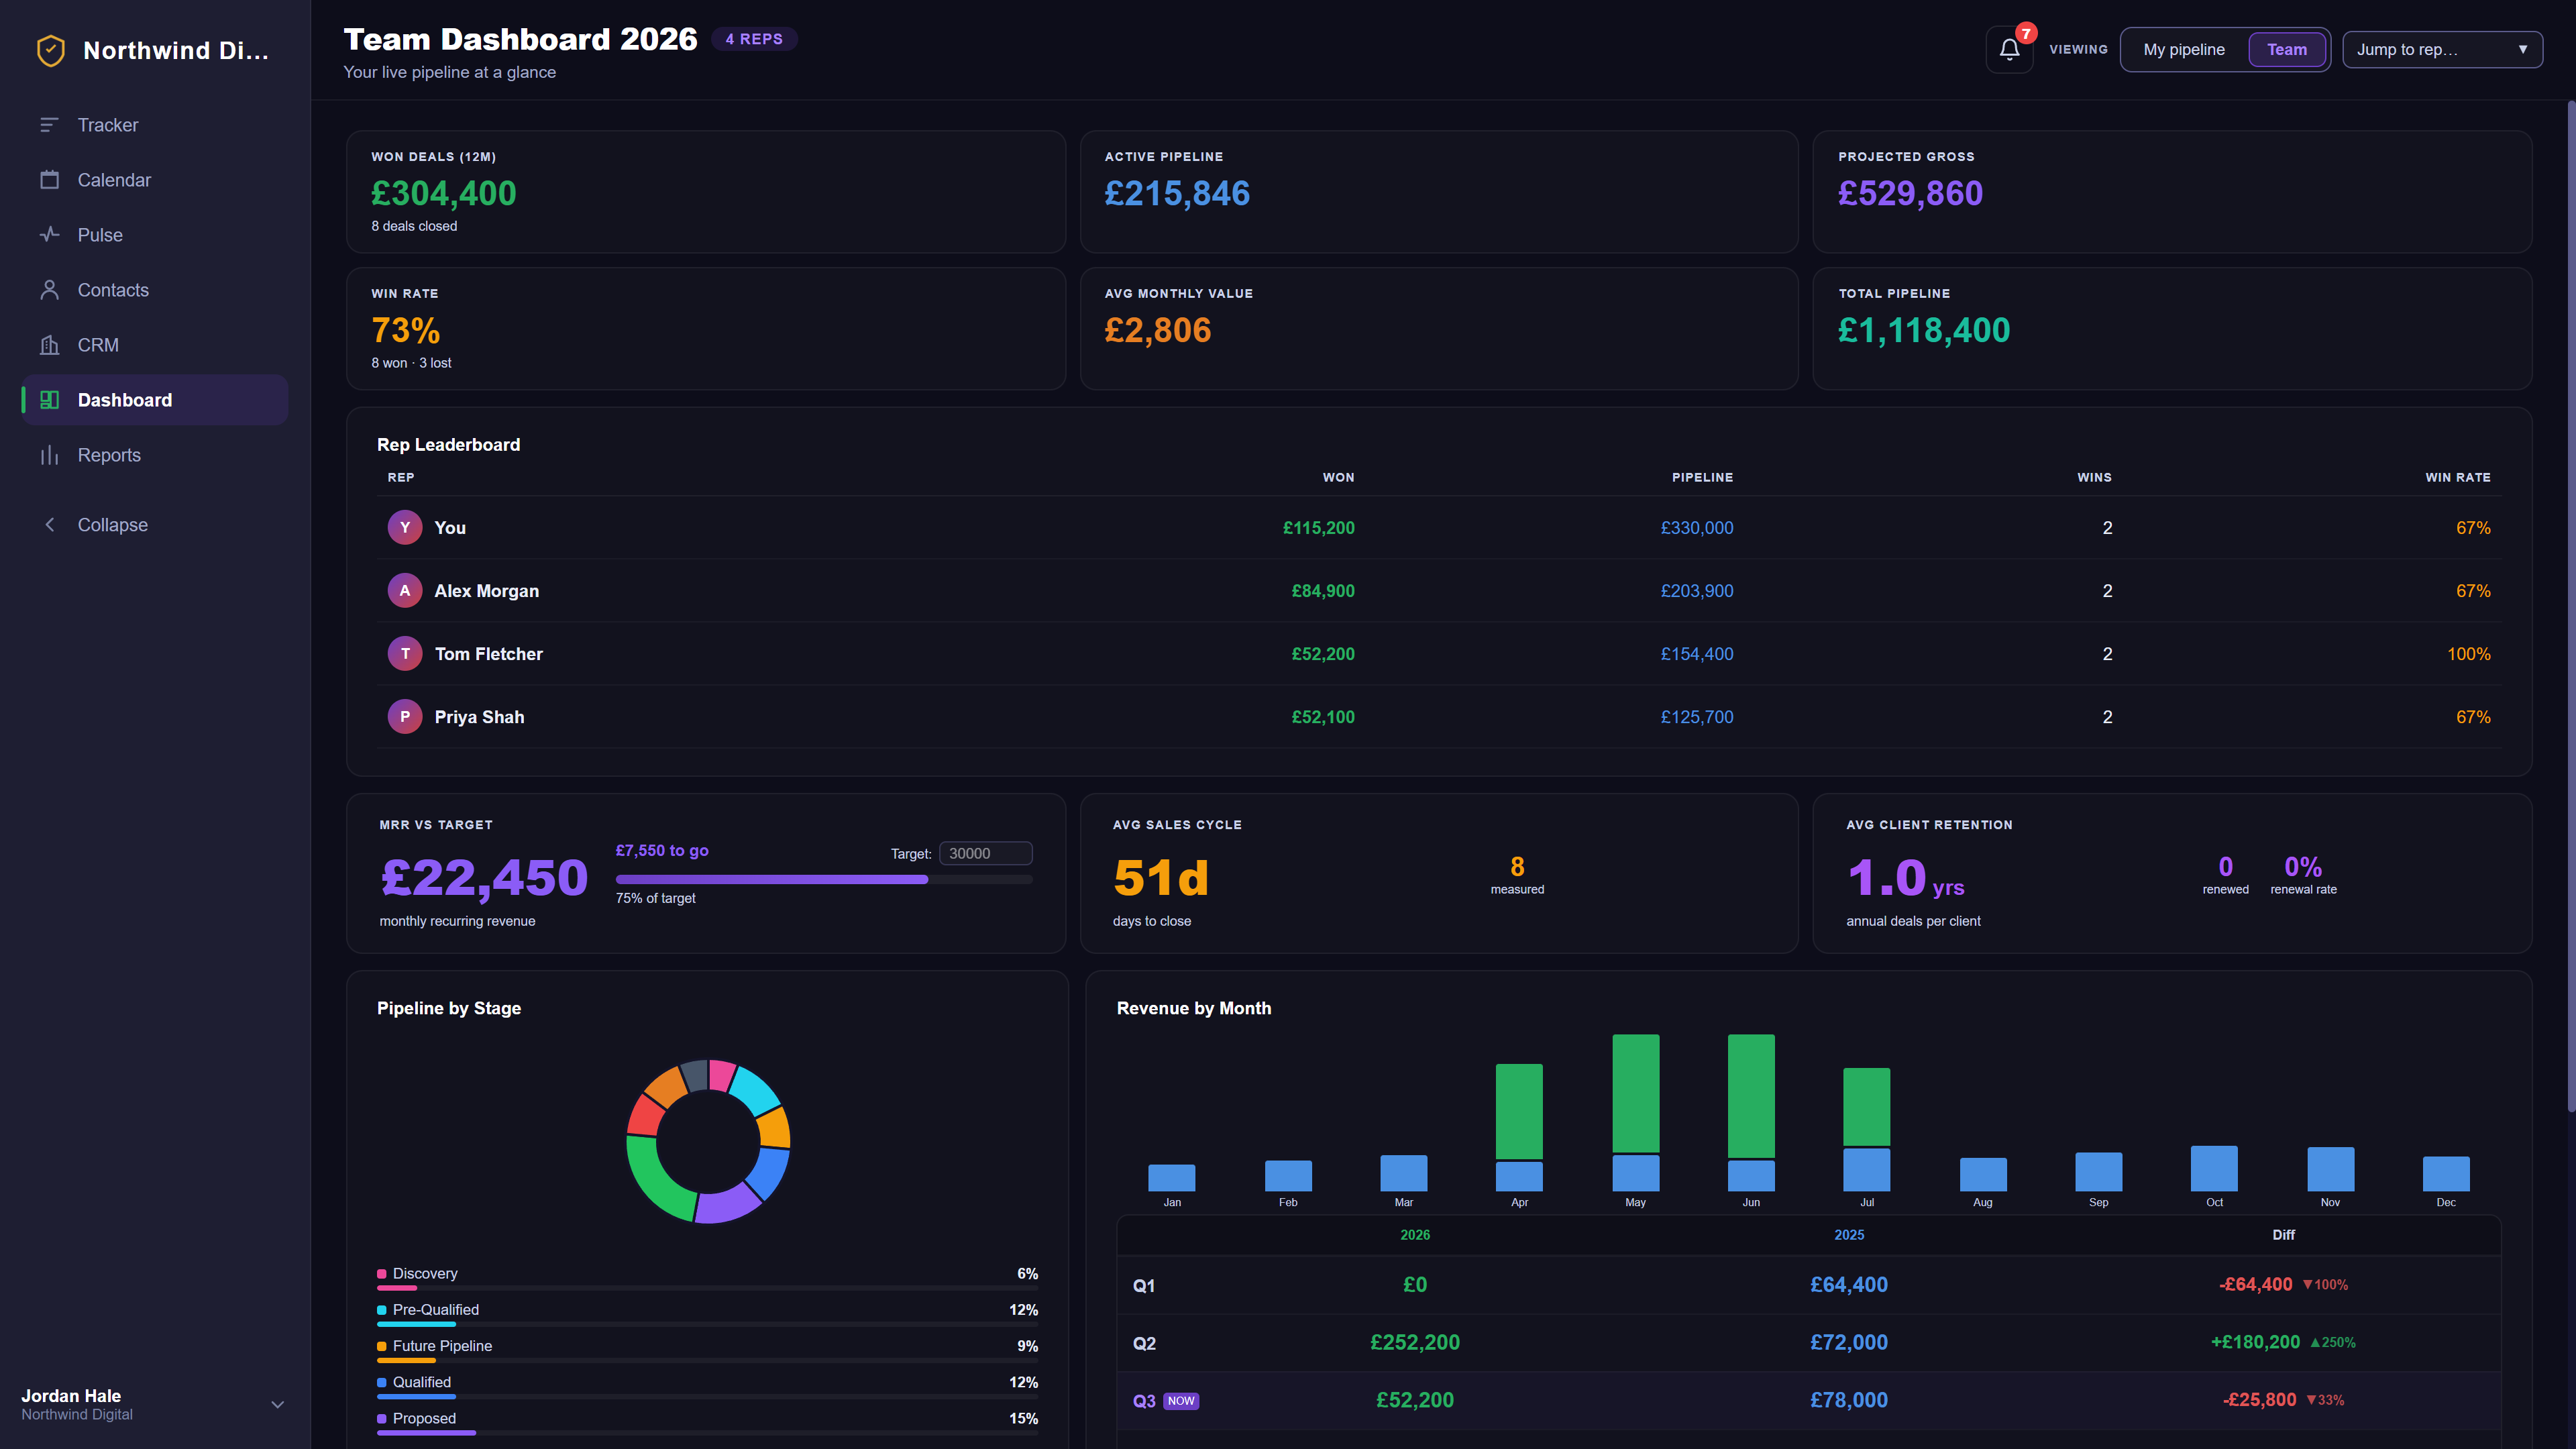Open the Pulse section

155,235
